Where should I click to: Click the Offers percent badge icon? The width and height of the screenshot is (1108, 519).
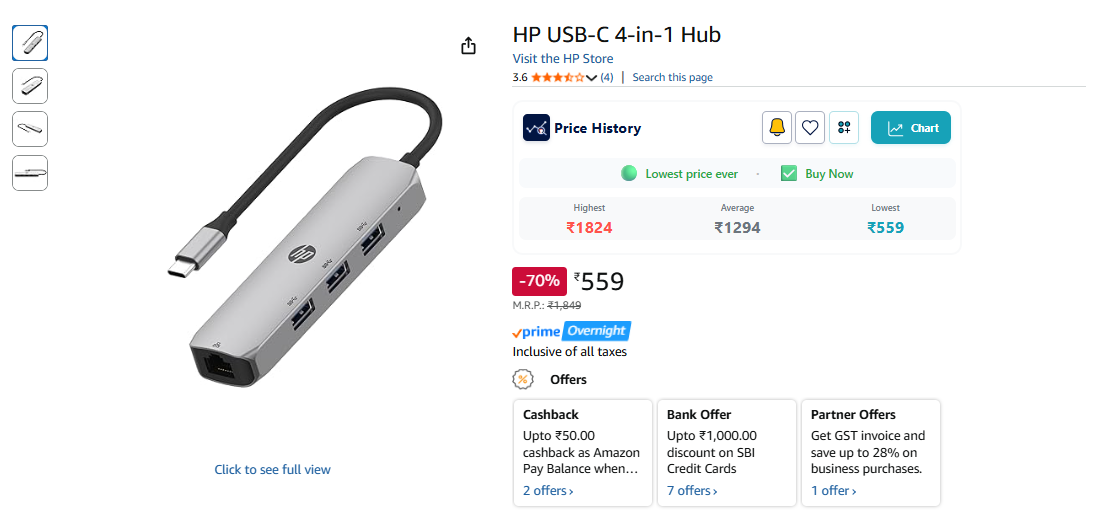(x=522, y=379)
